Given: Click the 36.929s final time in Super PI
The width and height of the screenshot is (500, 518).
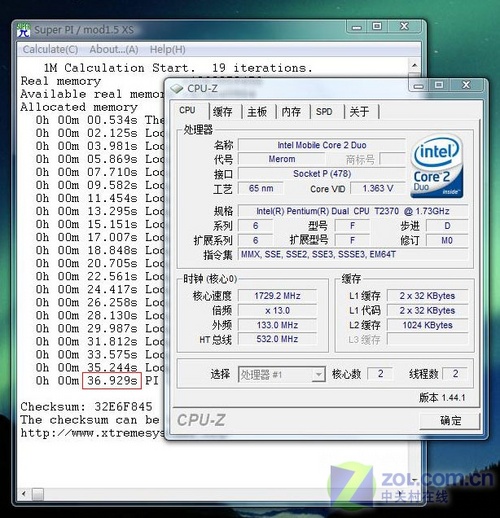Looking at the screenshot, I should coord(112,381).
